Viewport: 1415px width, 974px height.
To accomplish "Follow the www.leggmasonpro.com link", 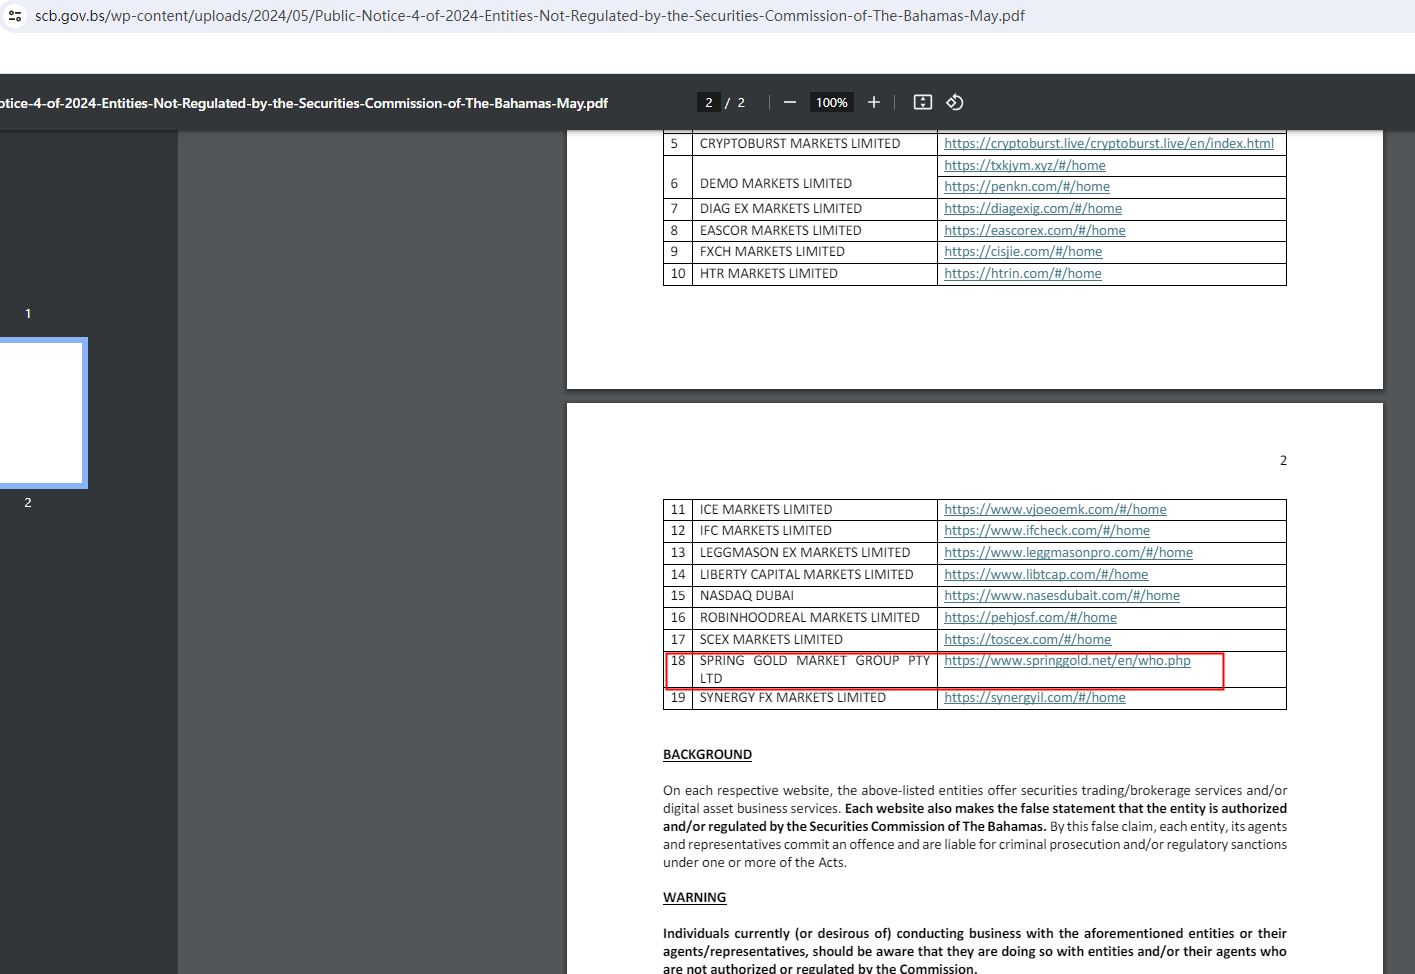I will (1068, 553).
